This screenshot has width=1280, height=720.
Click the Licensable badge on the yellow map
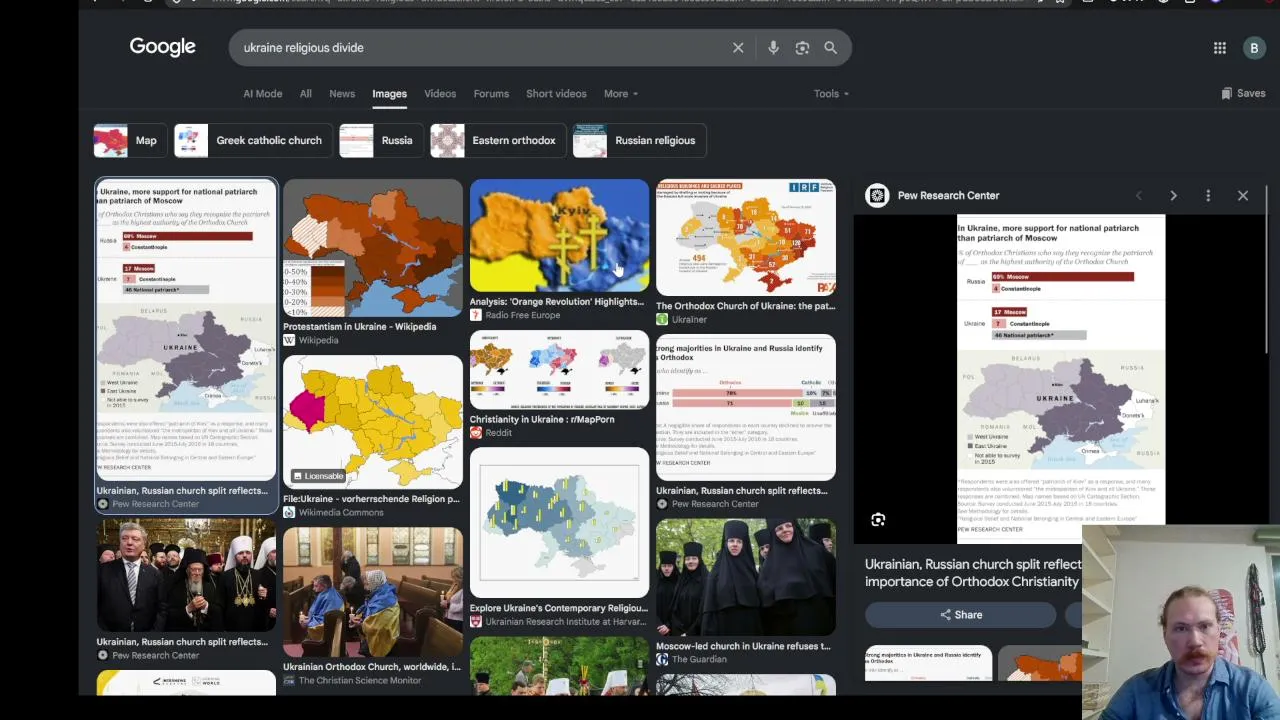(318, 476)
